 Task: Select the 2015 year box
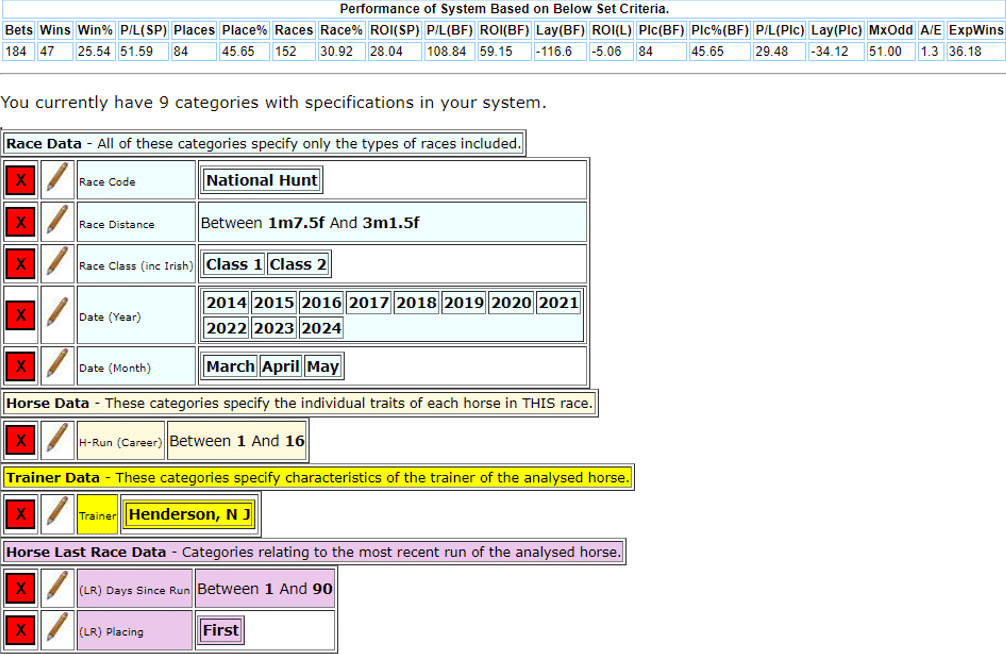274,303
